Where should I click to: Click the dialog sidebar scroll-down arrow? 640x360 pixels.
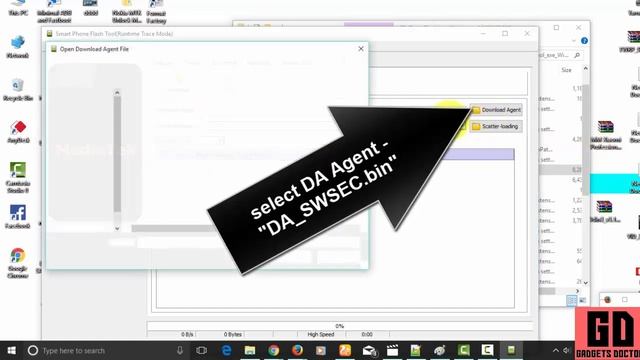[117, 229]
